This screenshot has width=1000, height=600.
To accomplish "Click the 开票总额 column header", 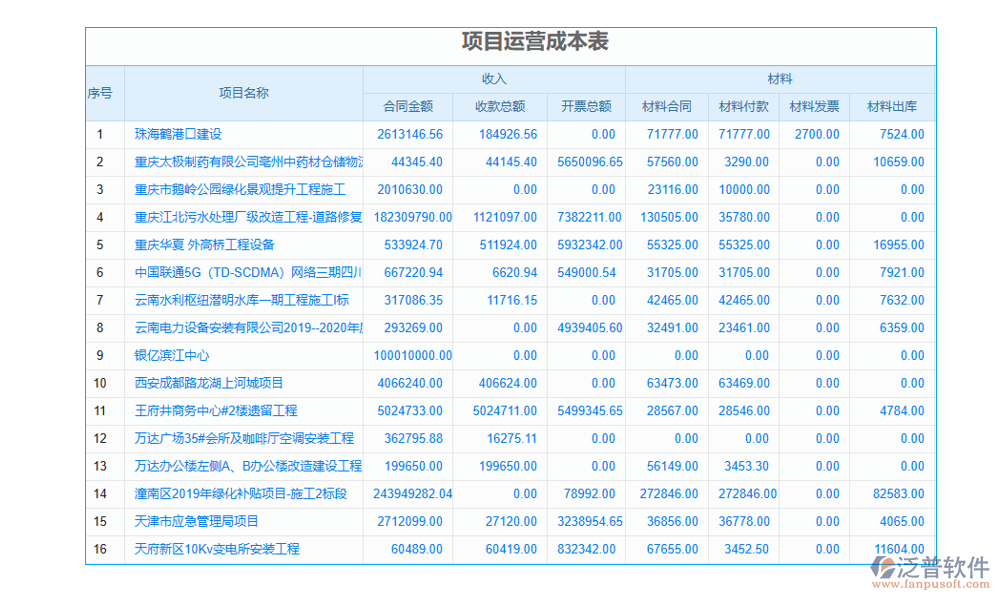I will 586,107.
